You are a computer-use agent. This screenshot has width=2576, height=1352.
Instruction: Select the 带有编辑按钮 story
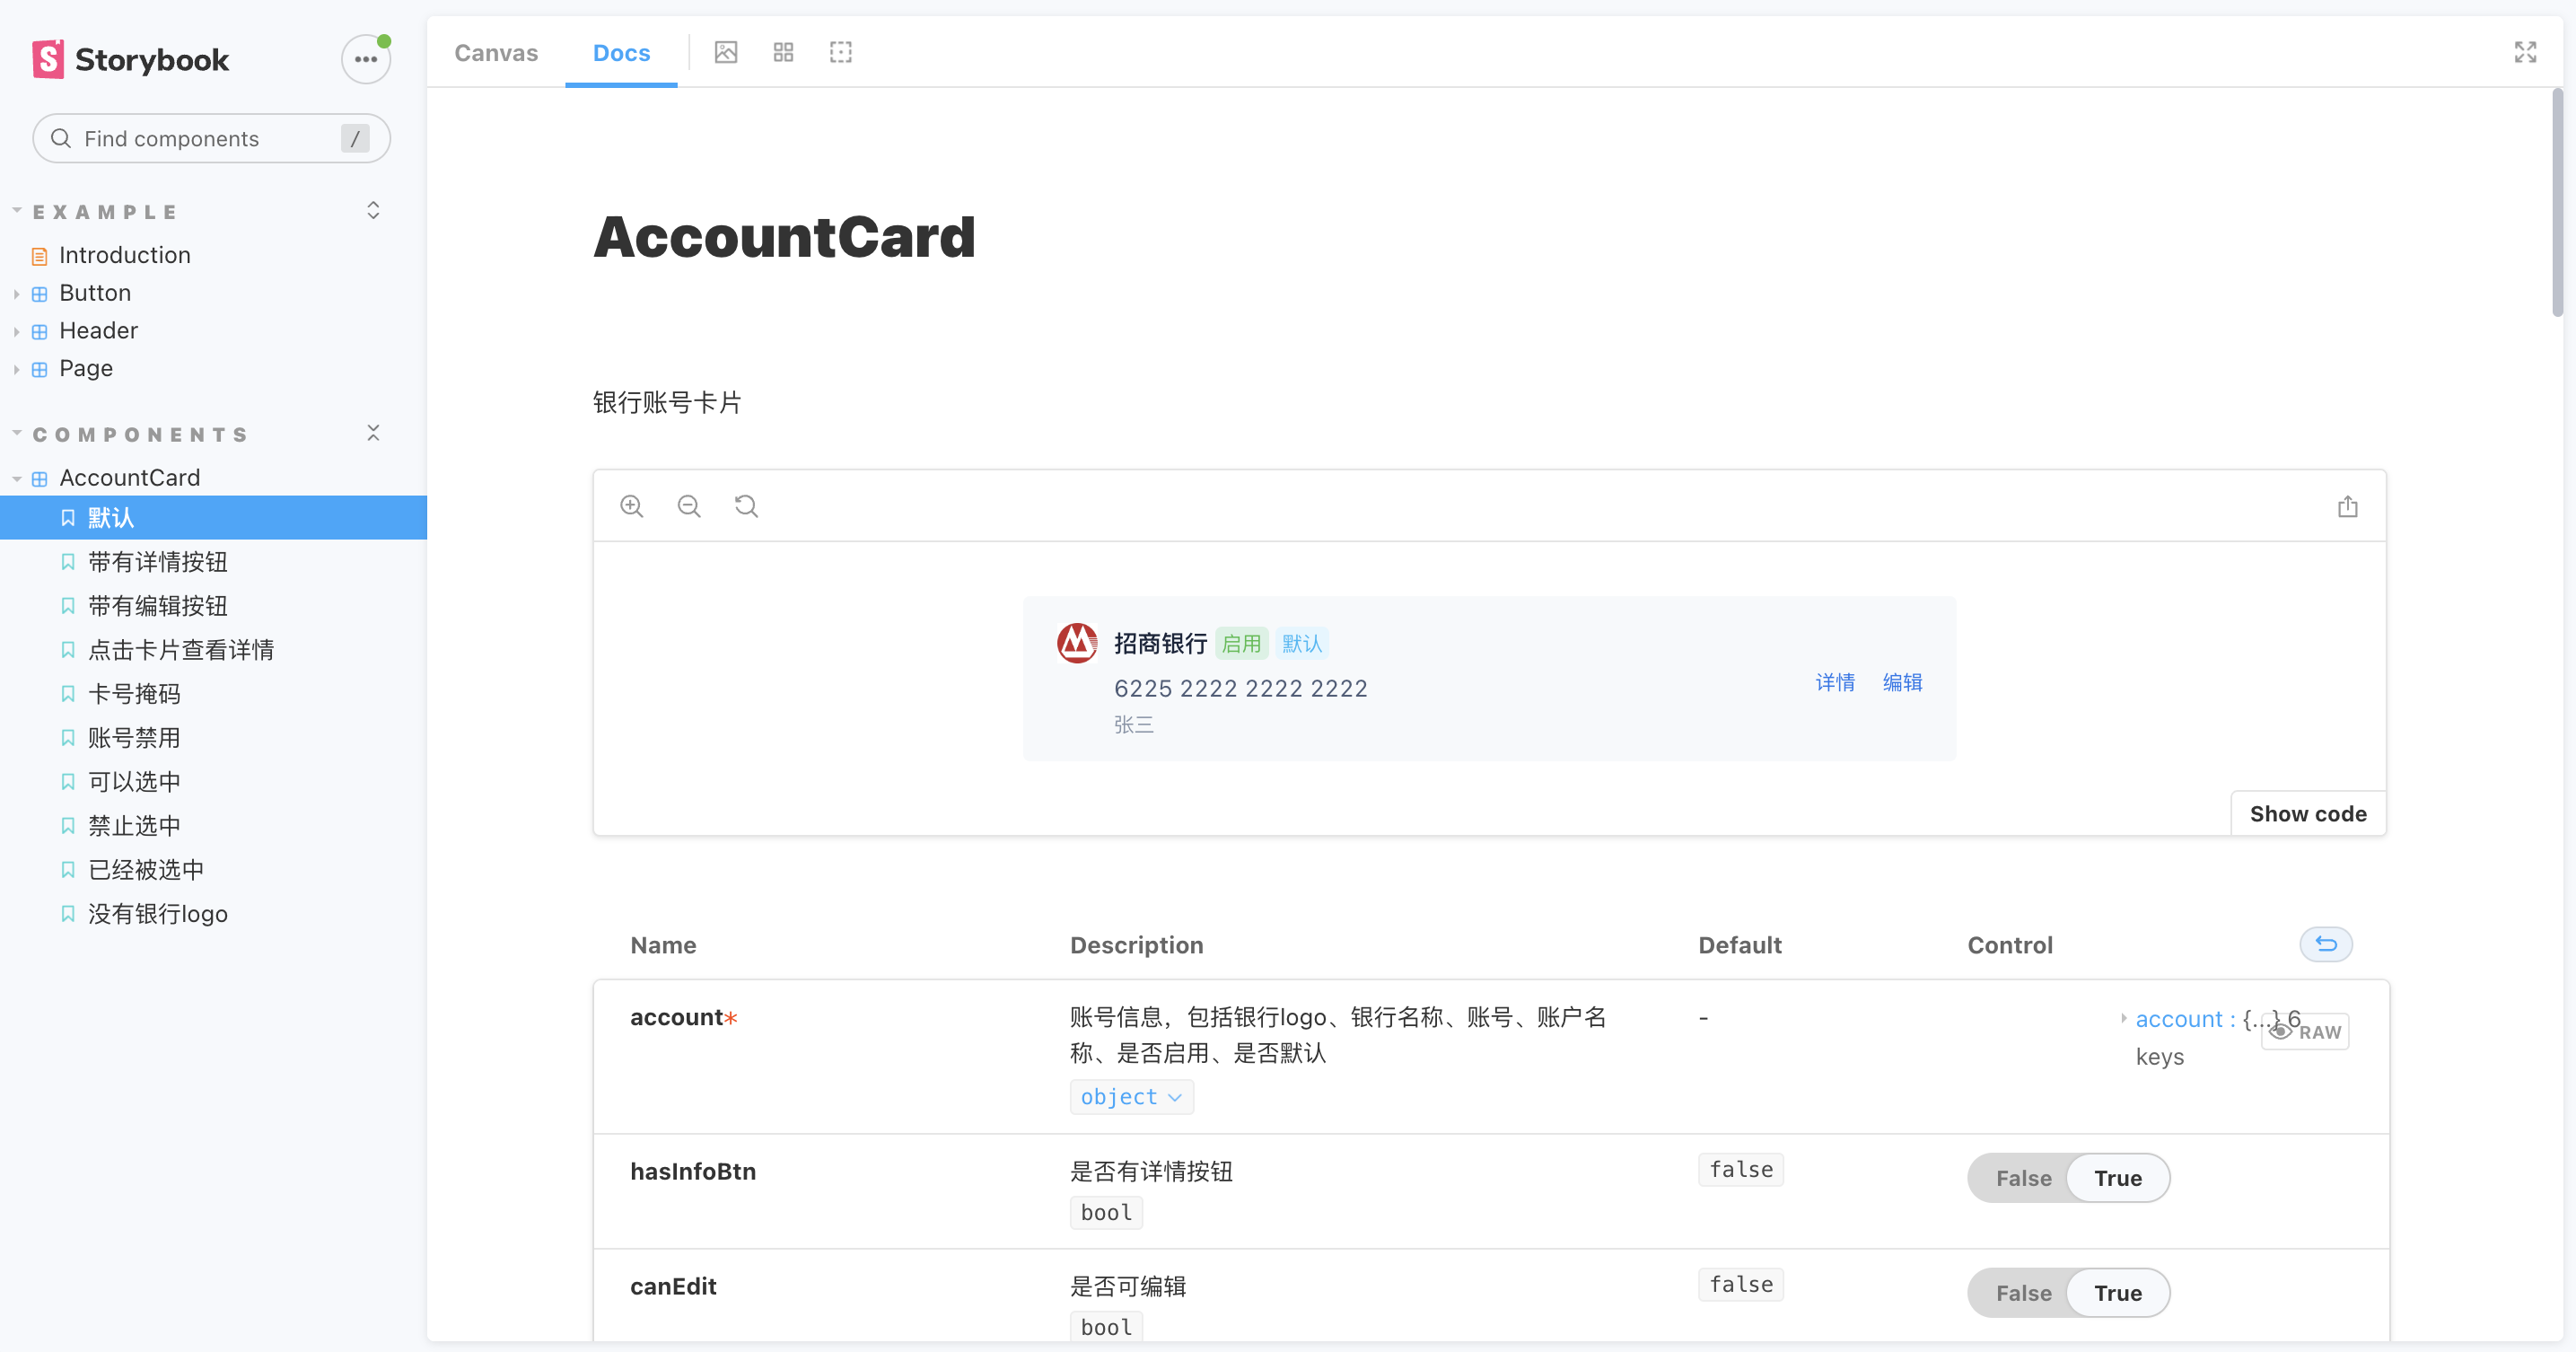tap(158, 606)
